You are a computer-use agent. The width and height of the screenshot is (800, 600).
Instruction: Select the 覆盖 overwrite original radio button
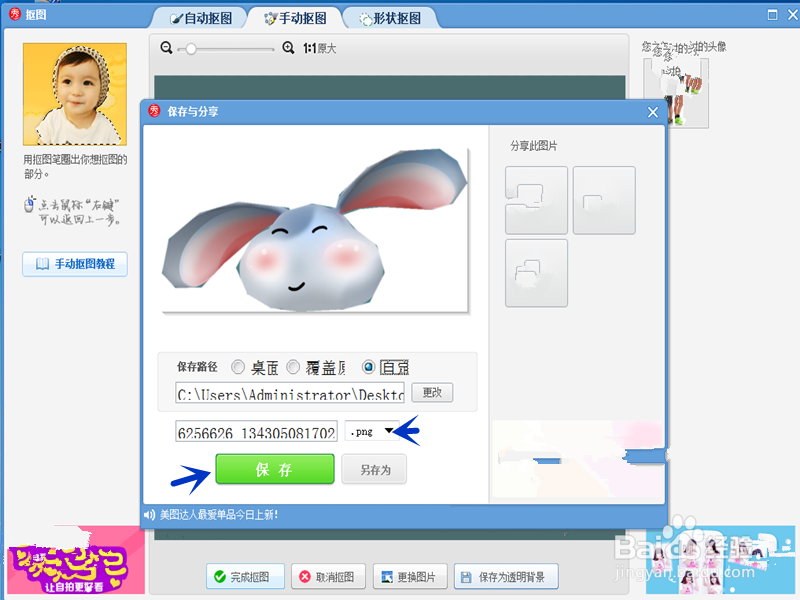click(x=293, y=366)
